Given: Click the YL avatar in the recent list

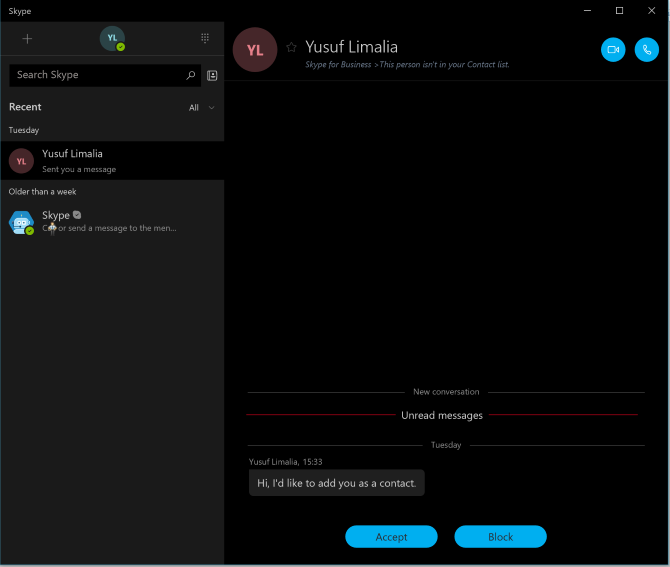Looking at the screenshot, I should [x=21, y=161].
